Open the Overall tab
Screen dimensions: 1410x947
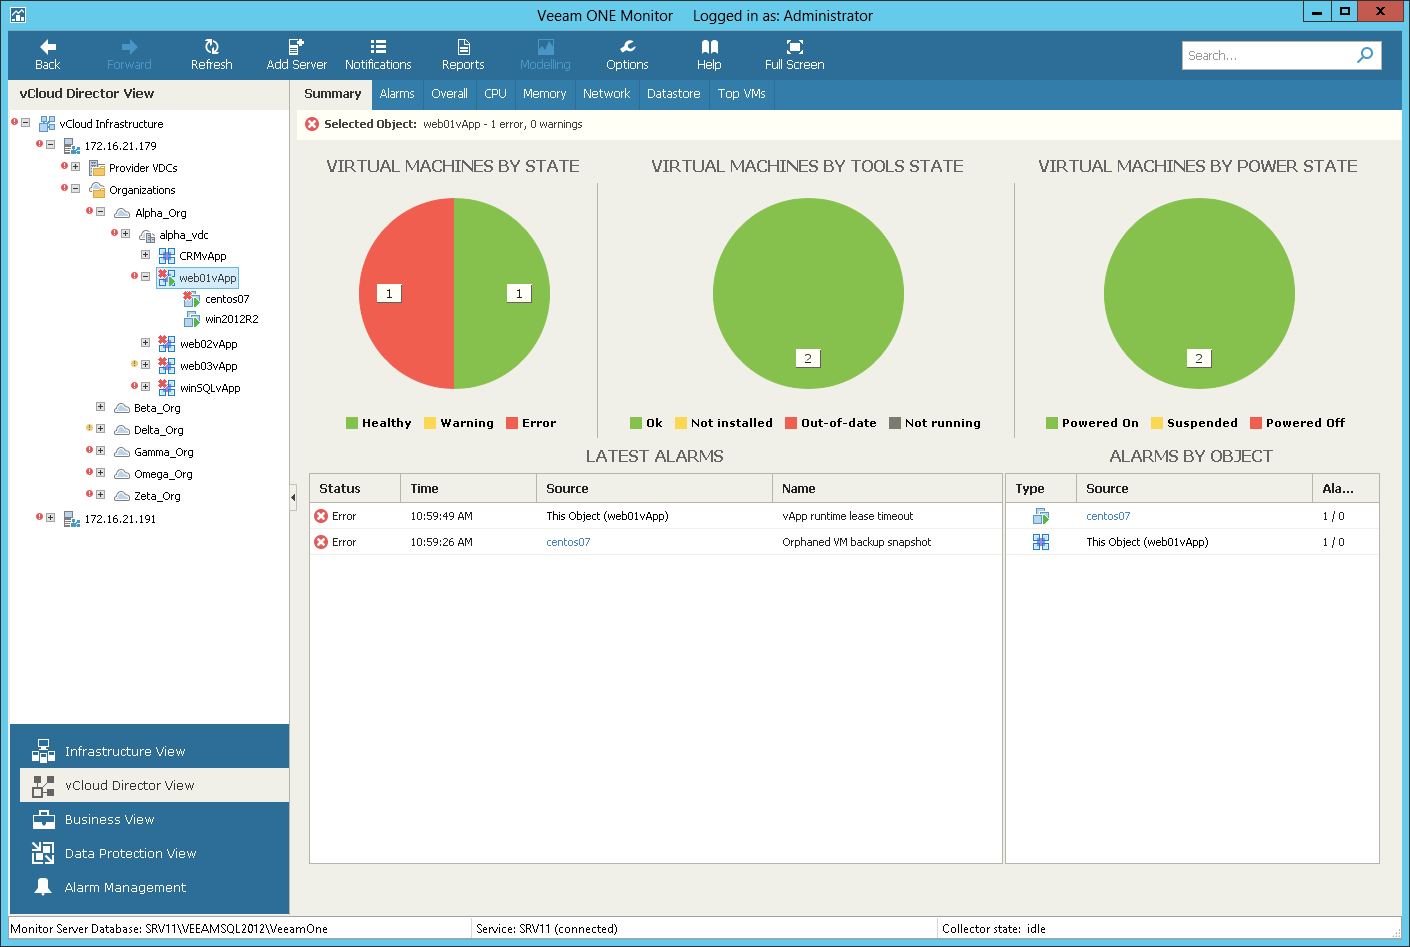449,94
